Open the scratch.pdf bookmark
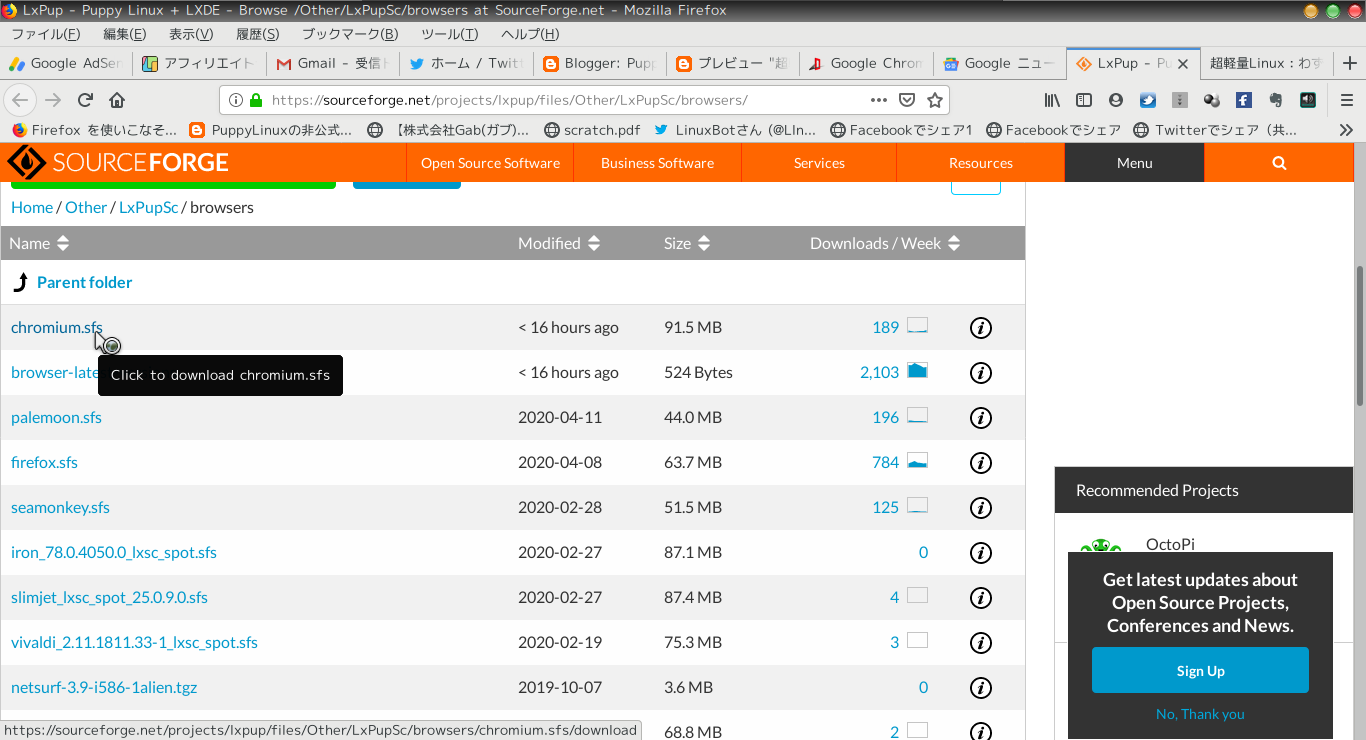The height and width of the screenshot is (740, 1366). 592,130
